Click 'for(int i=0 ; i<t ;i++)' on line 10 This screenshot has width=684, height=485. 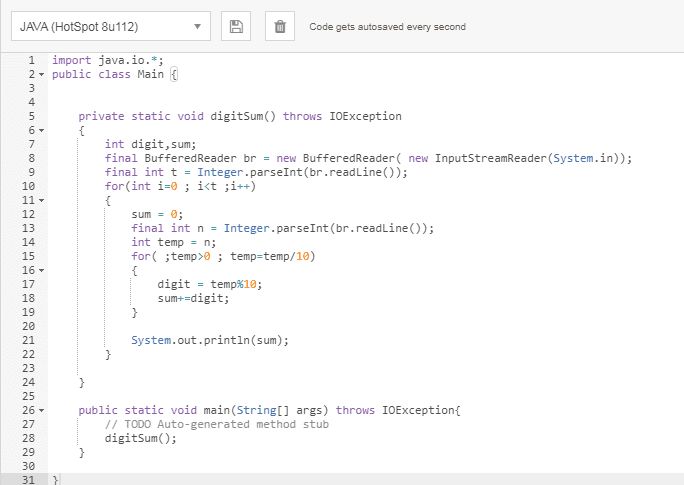[180, 186]
